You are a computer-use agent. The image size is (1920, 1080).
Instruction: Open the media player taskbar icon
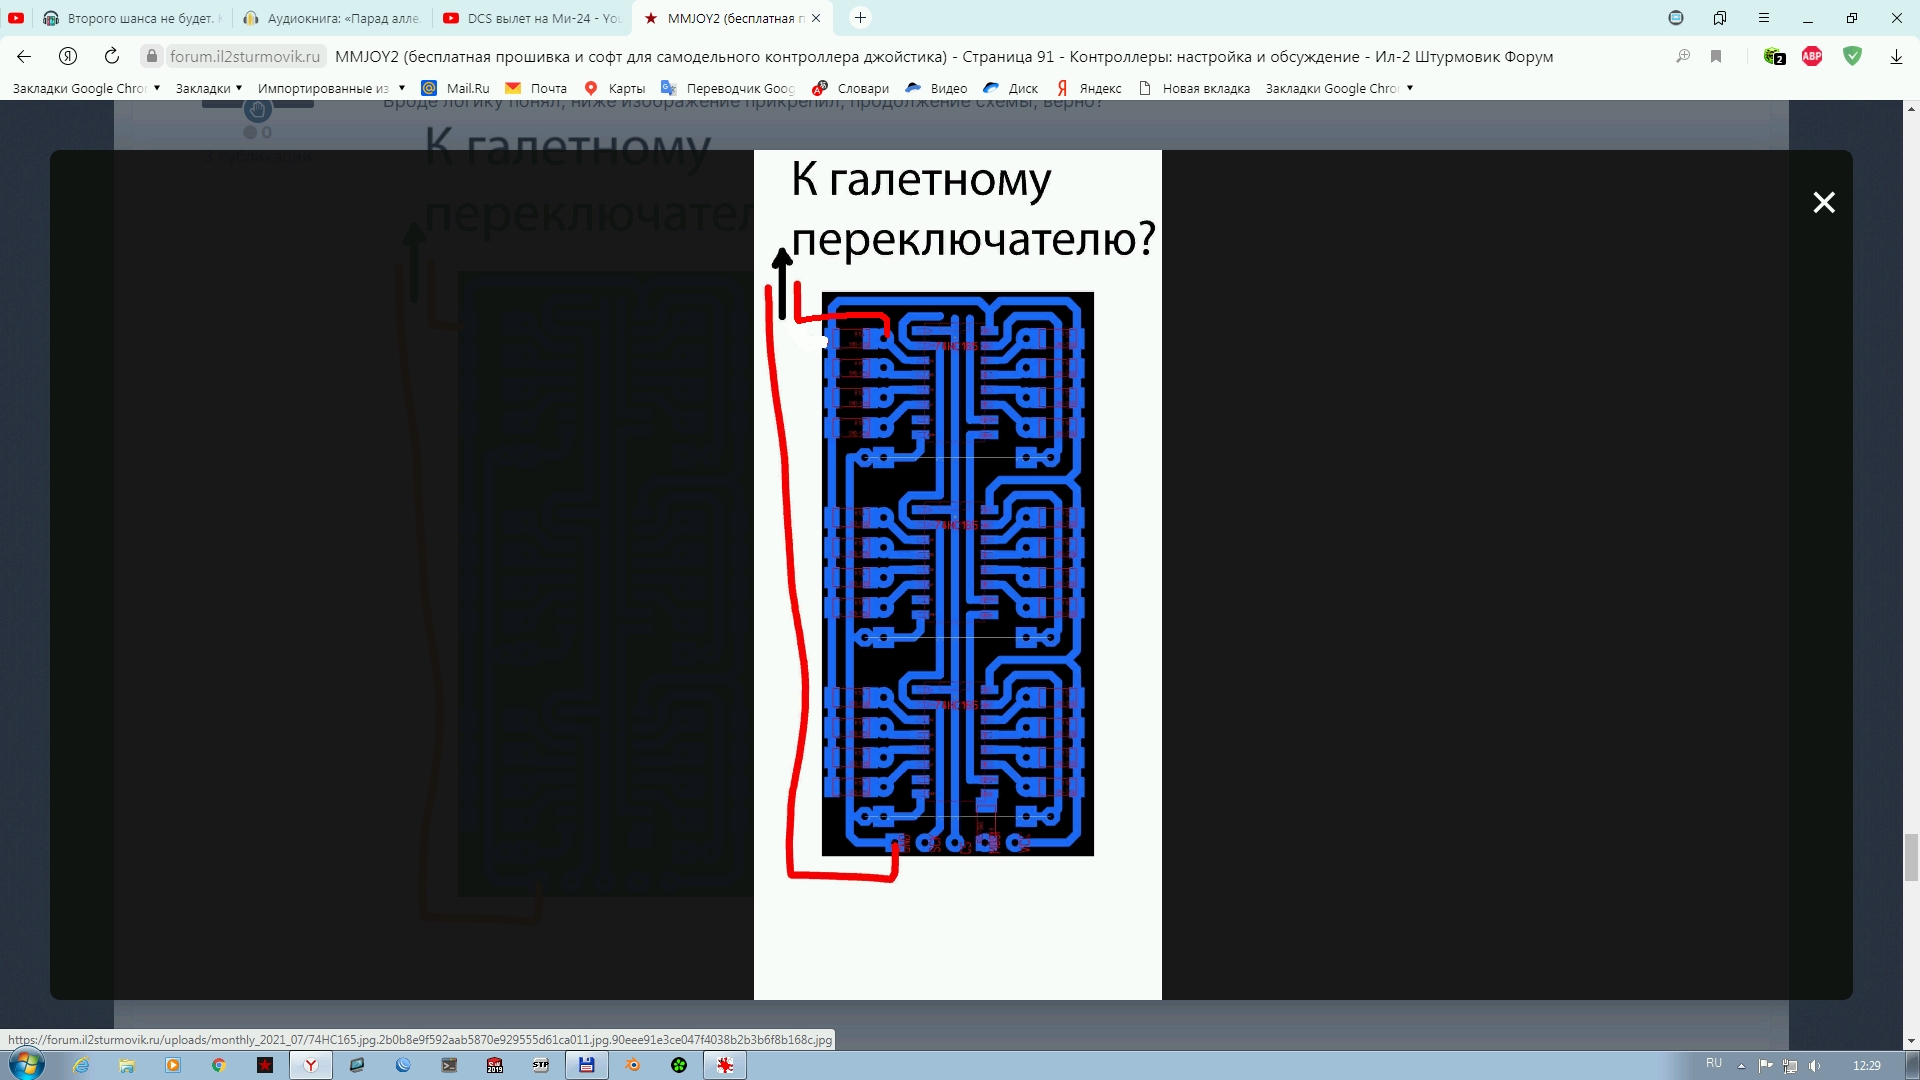(173, 1065)
